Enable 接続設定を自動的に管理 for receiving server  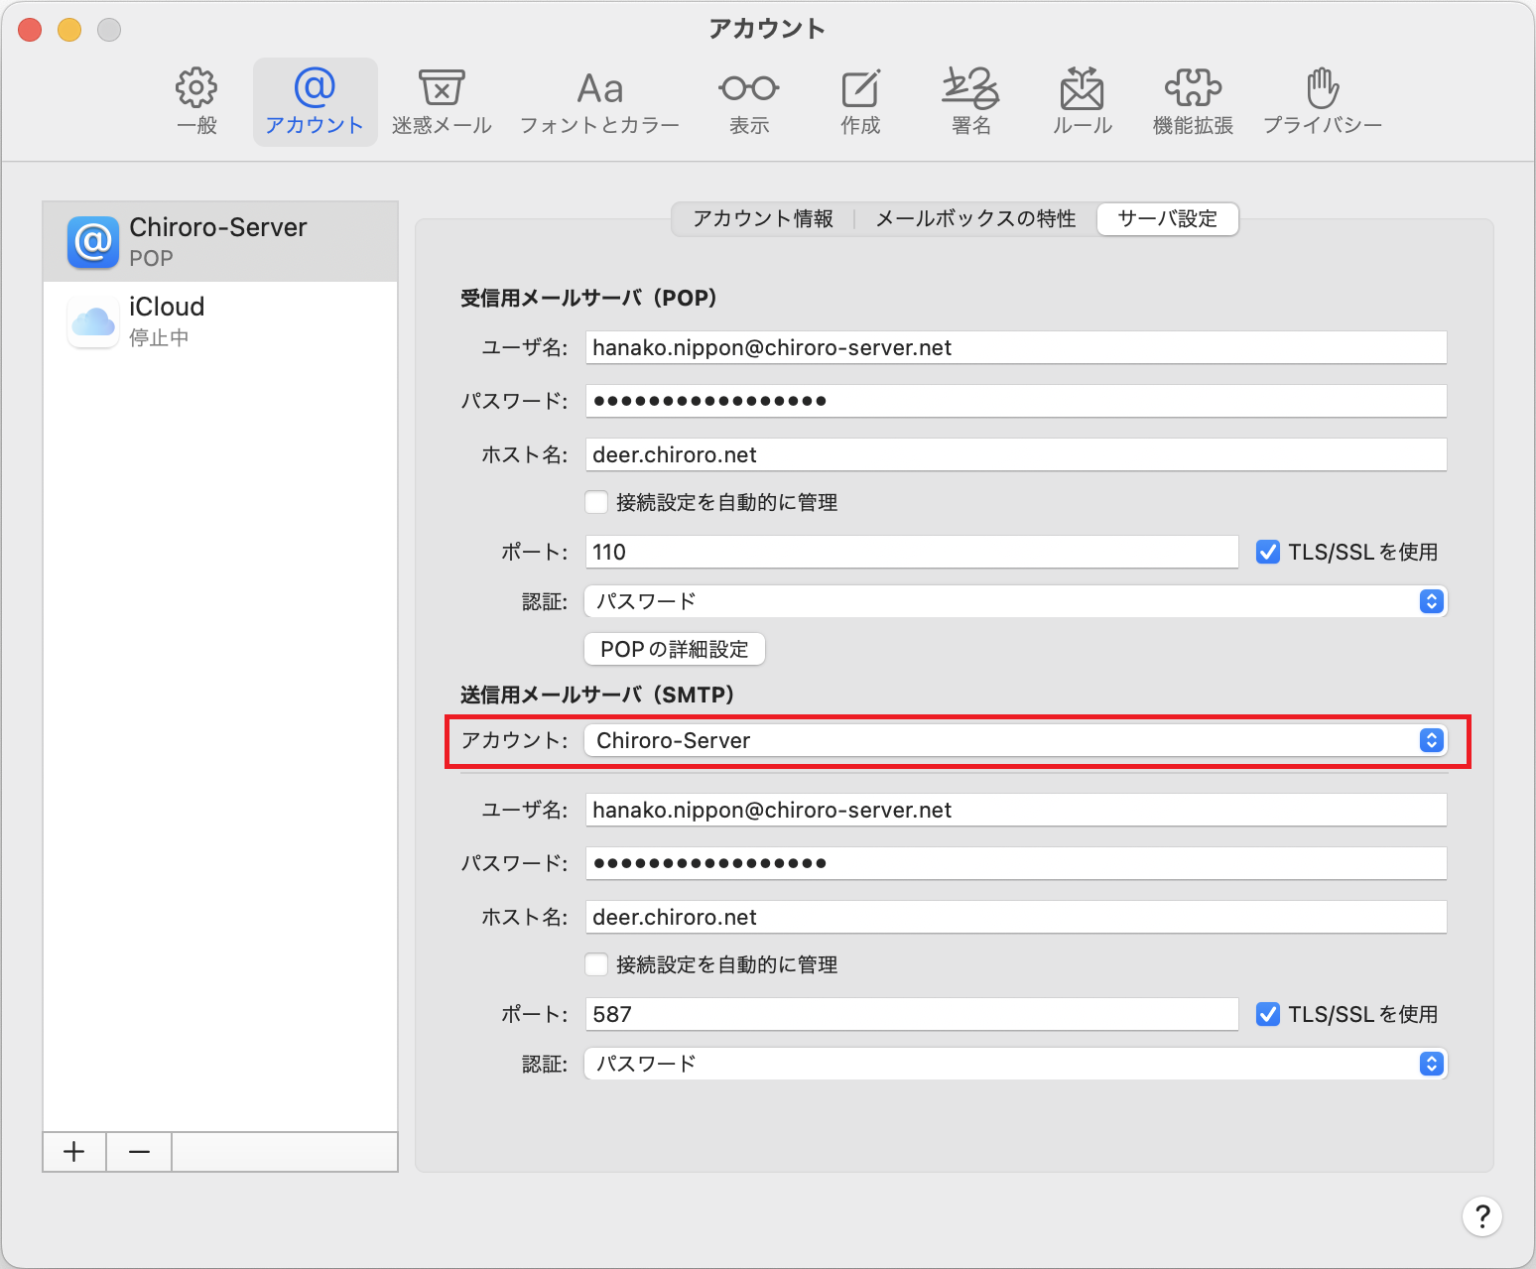596,502
